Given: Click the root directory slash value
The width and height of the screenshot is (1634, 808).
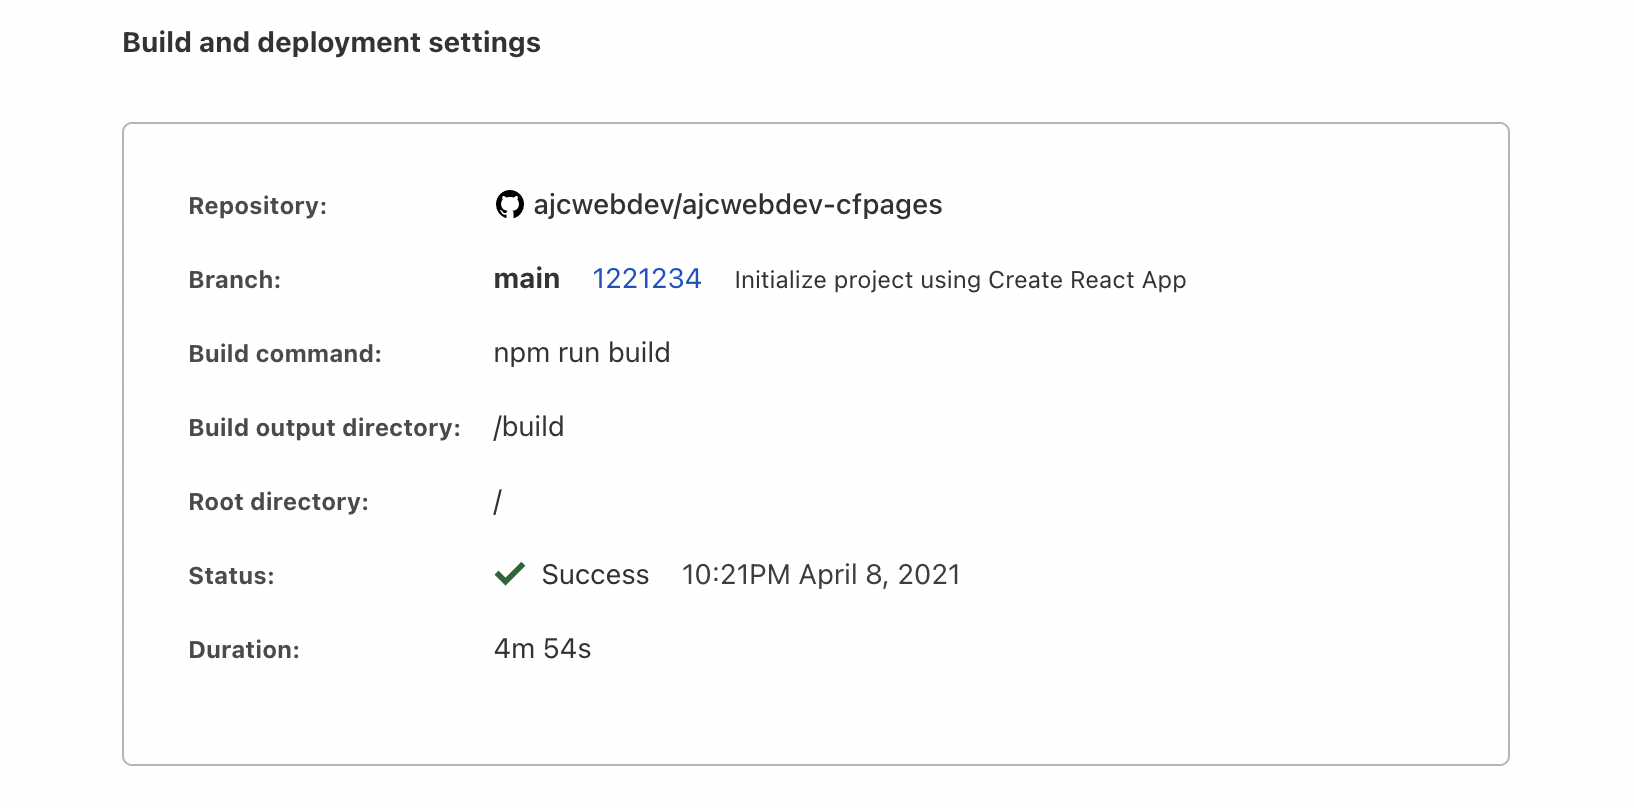Looking at the screenshot, I should [498, 501].
